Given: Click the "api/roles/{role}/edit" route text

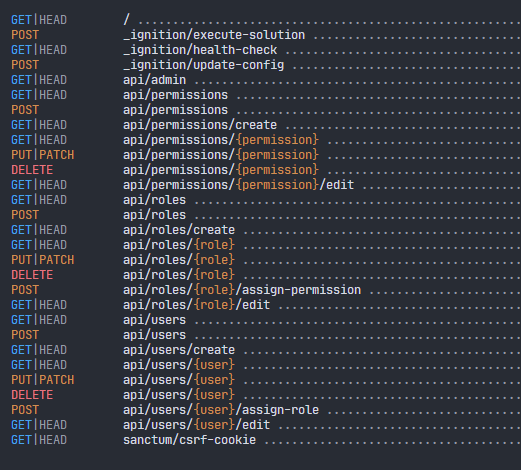Looking at the screenshot, I should pyautogui.click(x=196, y=305).
